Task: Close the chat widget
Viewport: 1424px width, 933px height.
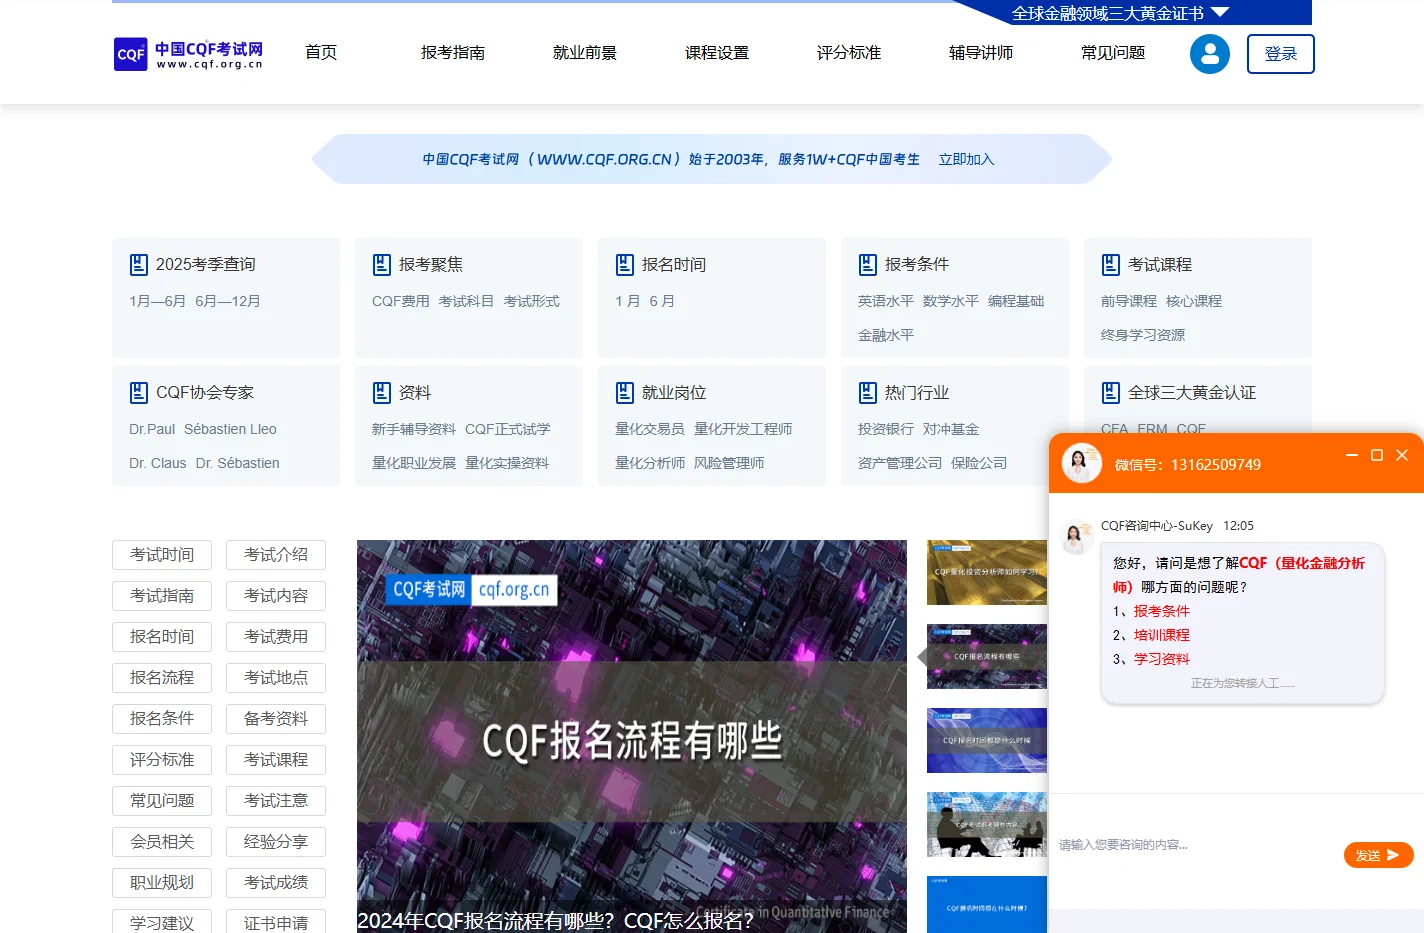Action: 1402,455
